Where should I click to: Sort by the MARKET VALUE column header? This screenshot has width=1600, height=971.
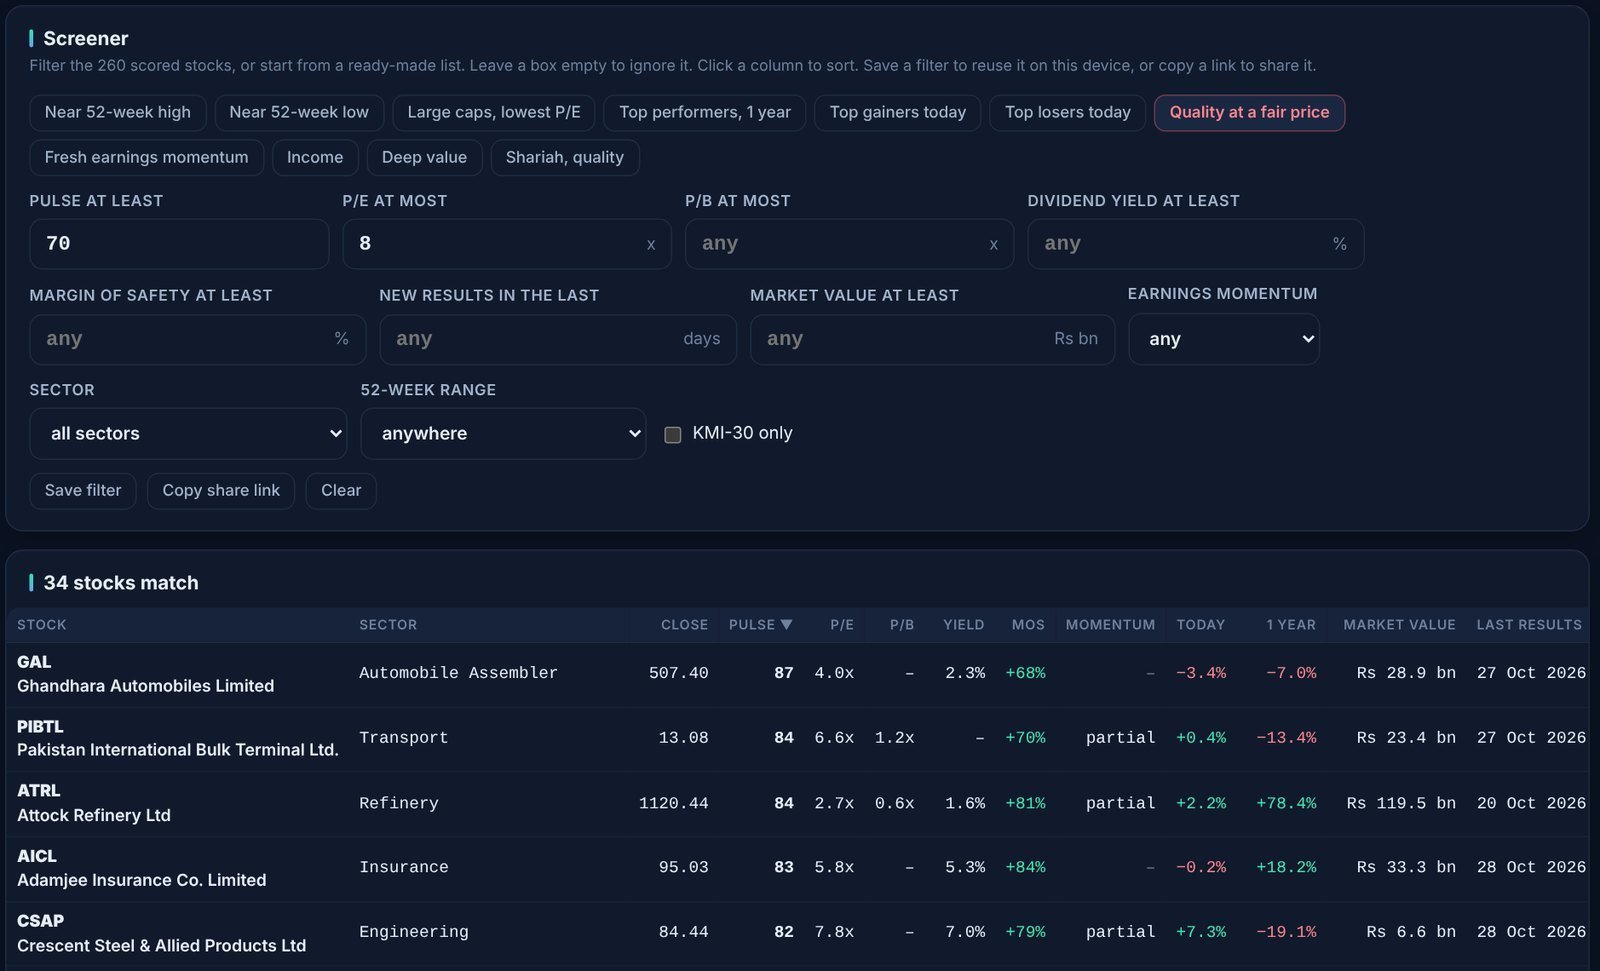[1399, 625]
